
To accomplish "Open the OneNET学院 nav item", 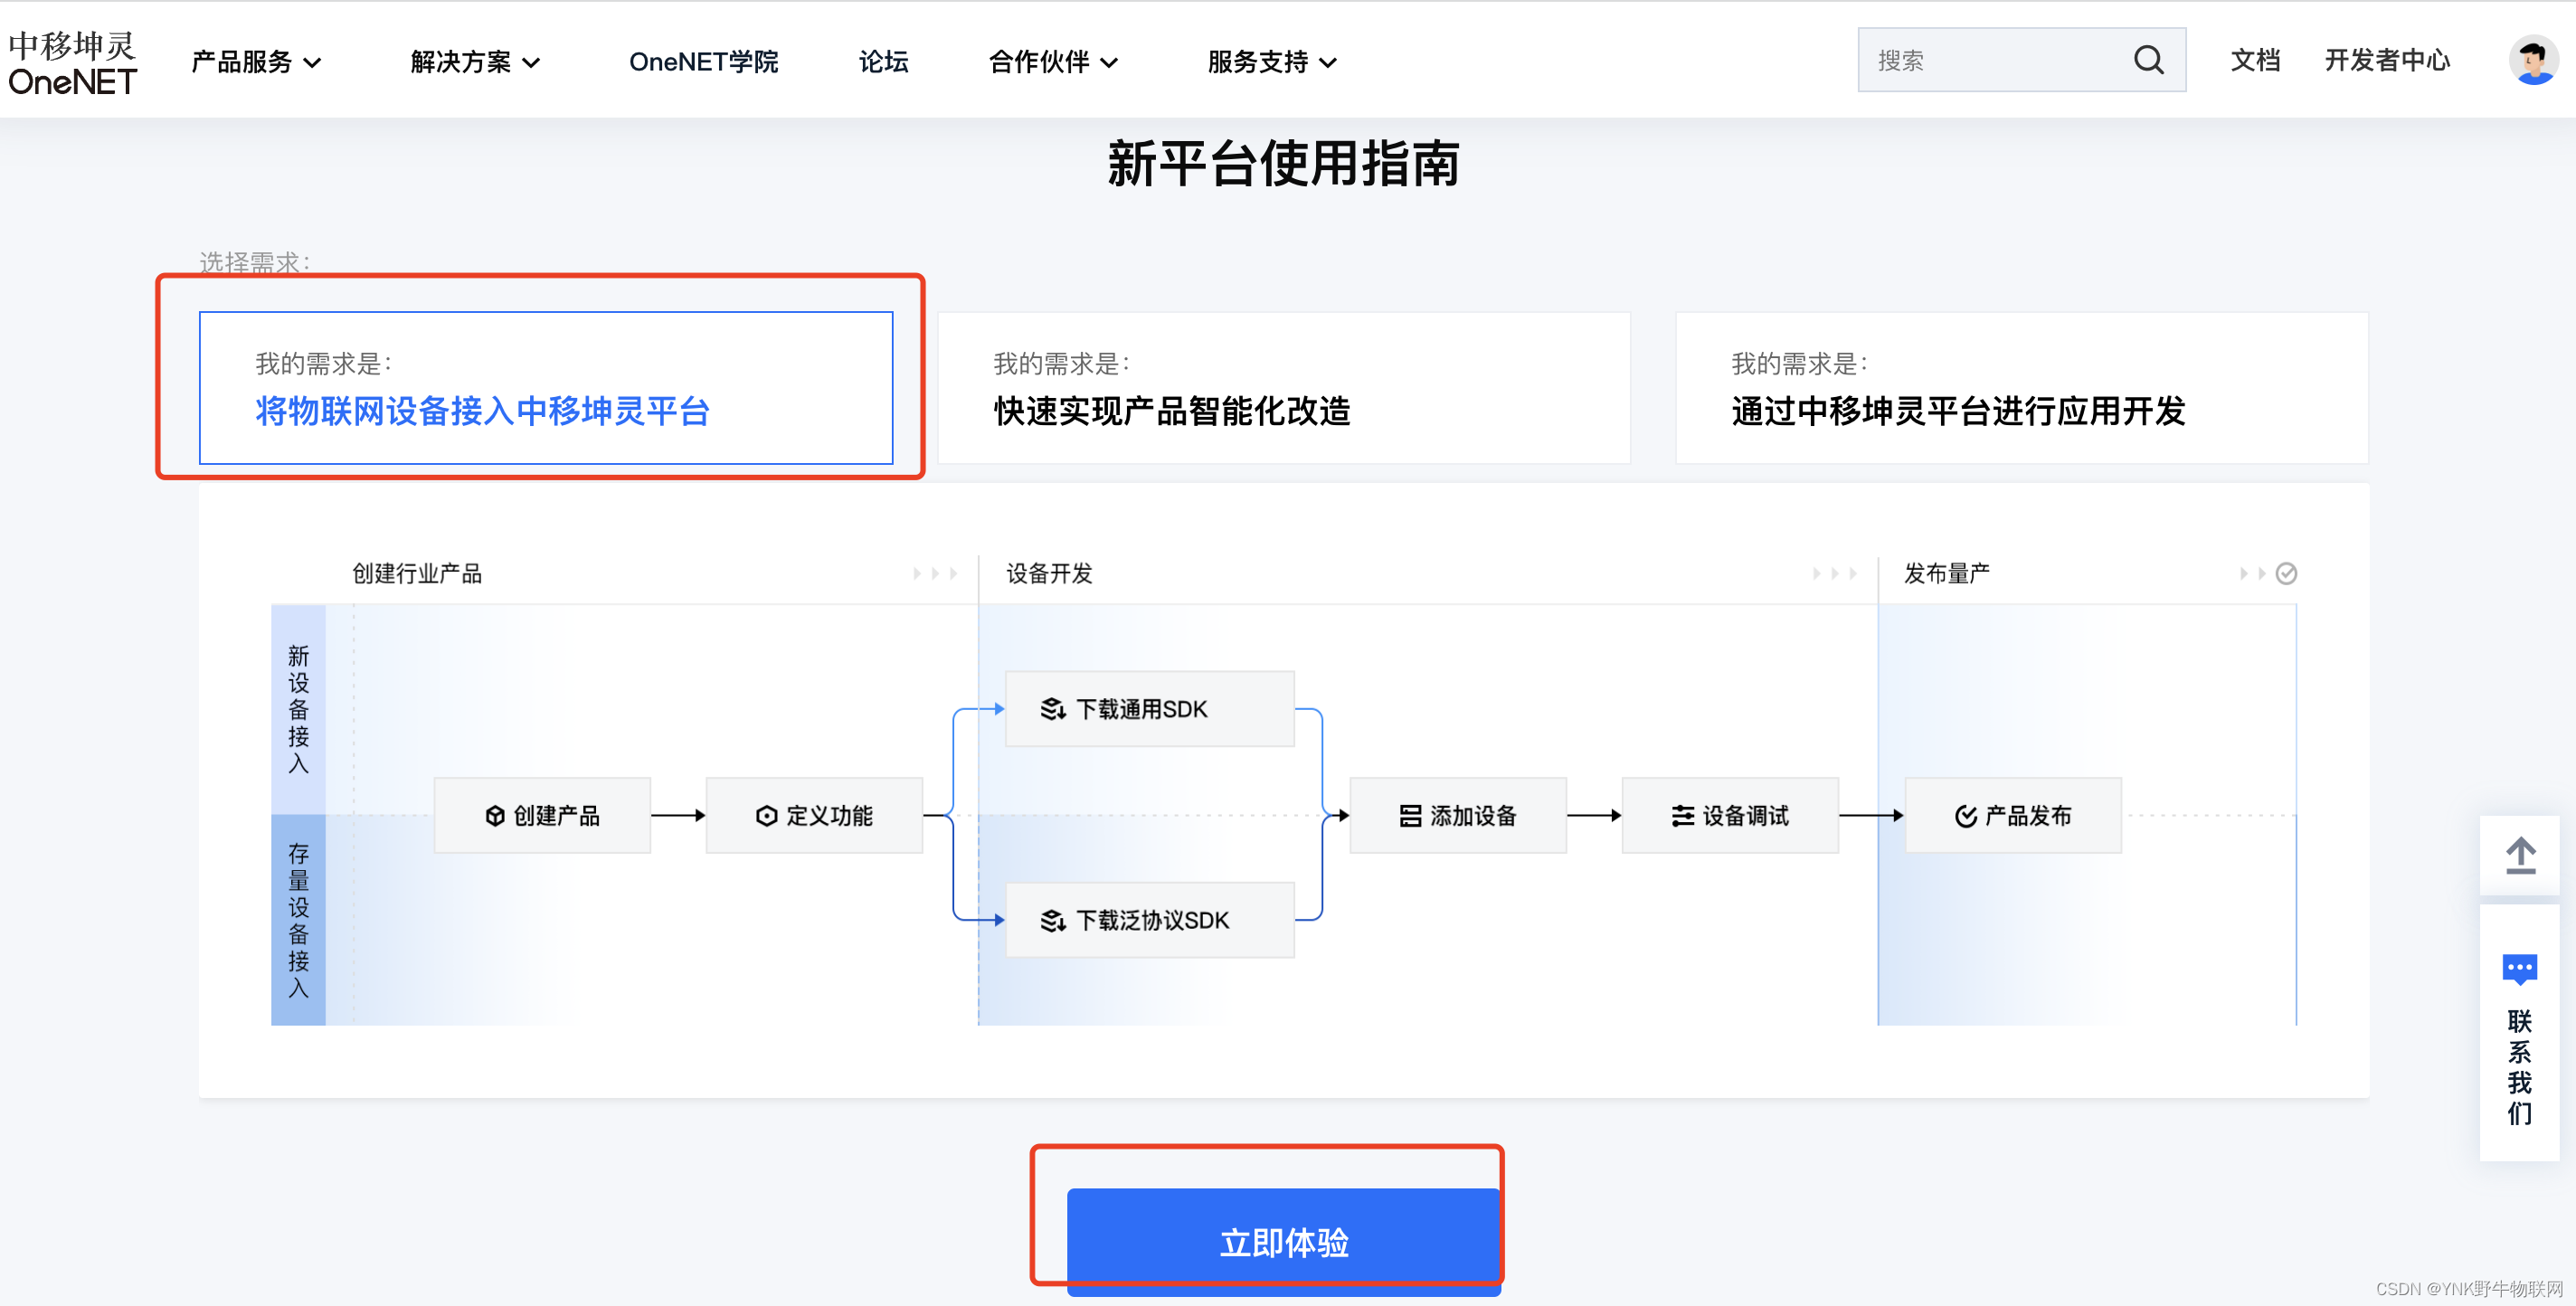I will point(703,62).
